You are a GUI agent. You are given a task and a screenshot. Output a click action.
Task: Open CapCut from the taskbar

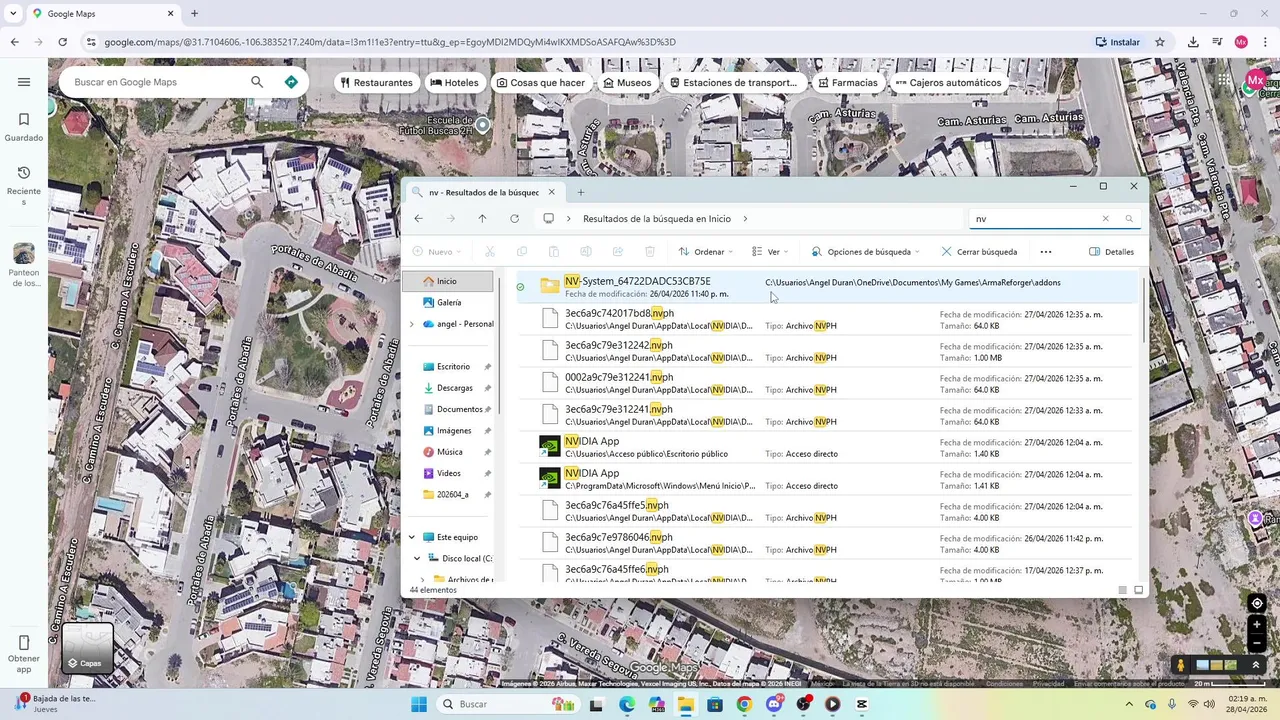coord(862,704)
